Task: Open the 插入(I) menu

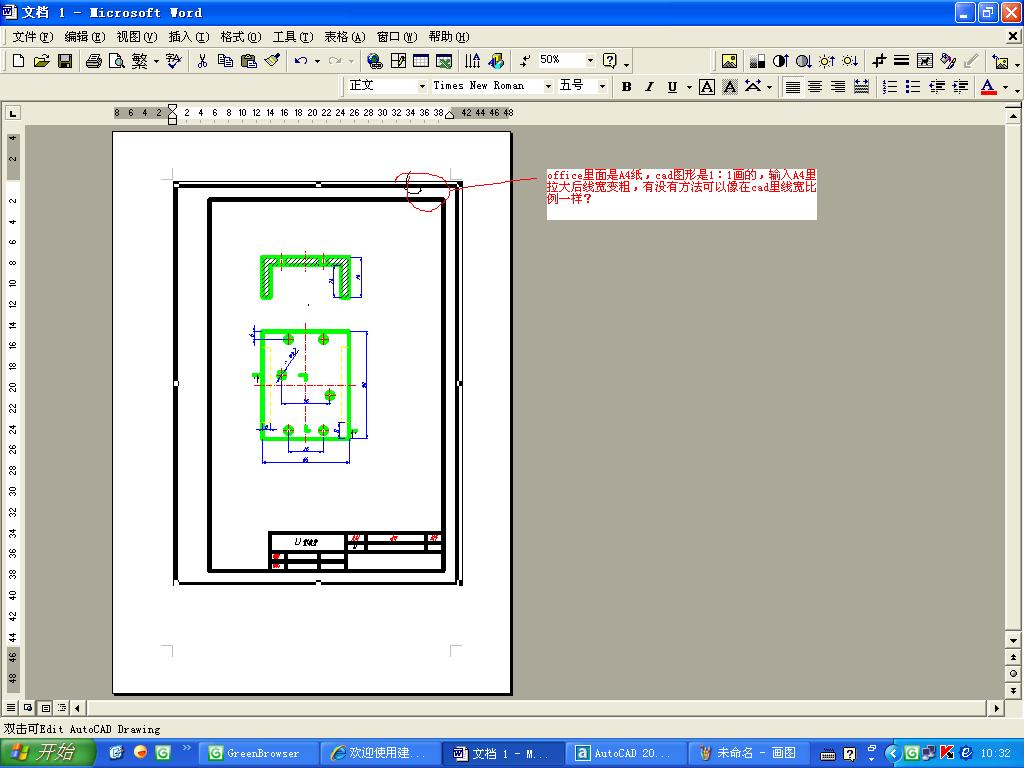Action: pos(189,37)
